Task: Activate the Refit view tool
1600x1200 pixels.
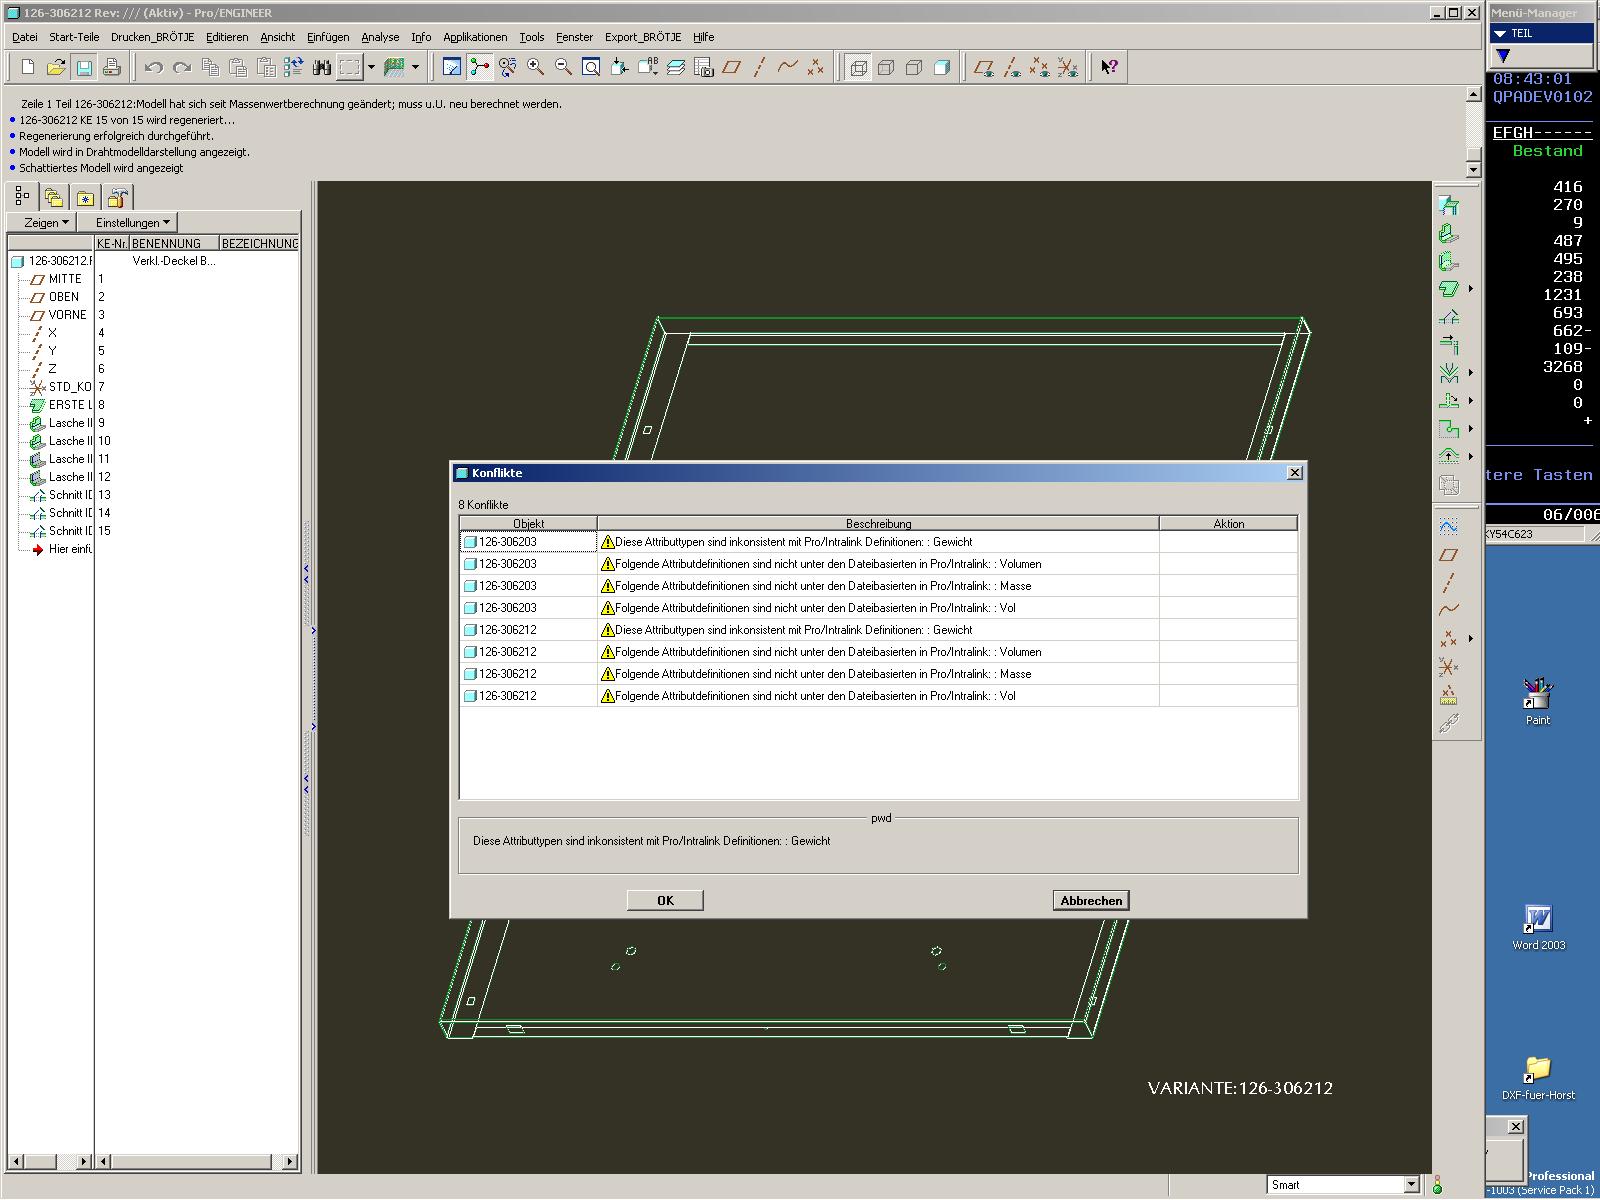Action: tap(590, 66)
